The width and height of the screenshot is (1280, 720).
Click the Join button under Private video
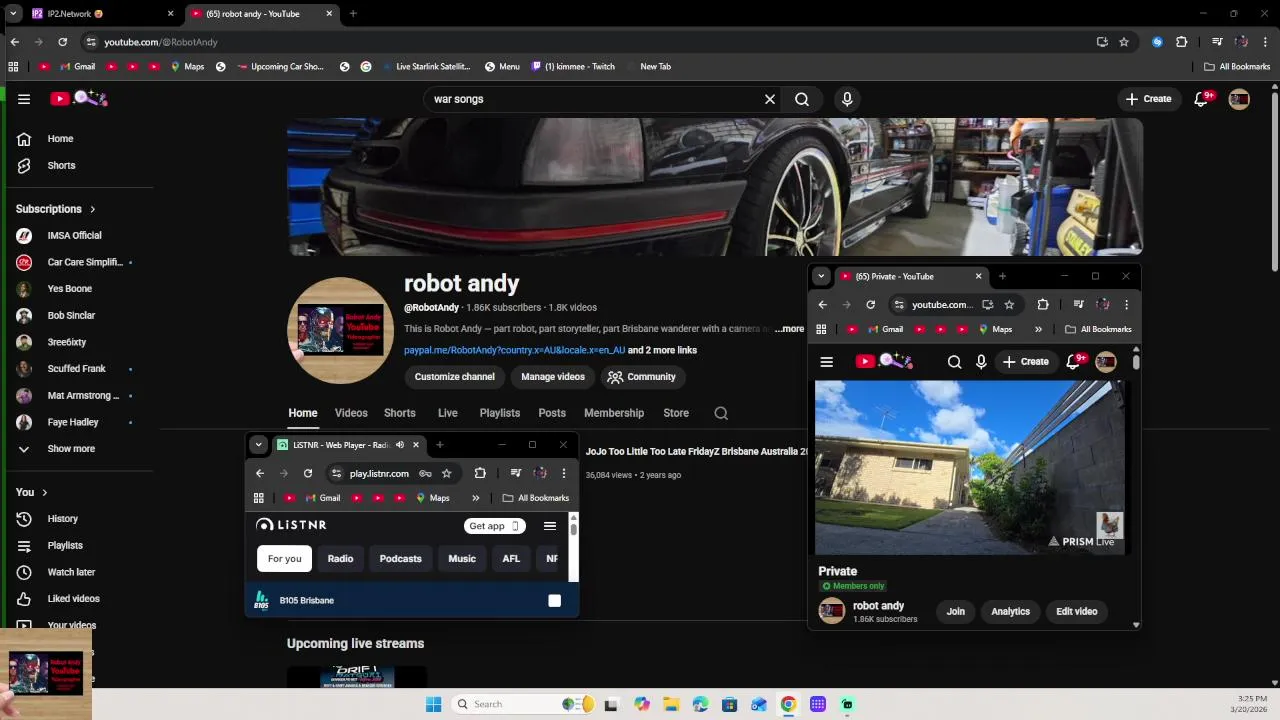click(x=956, y=612)
